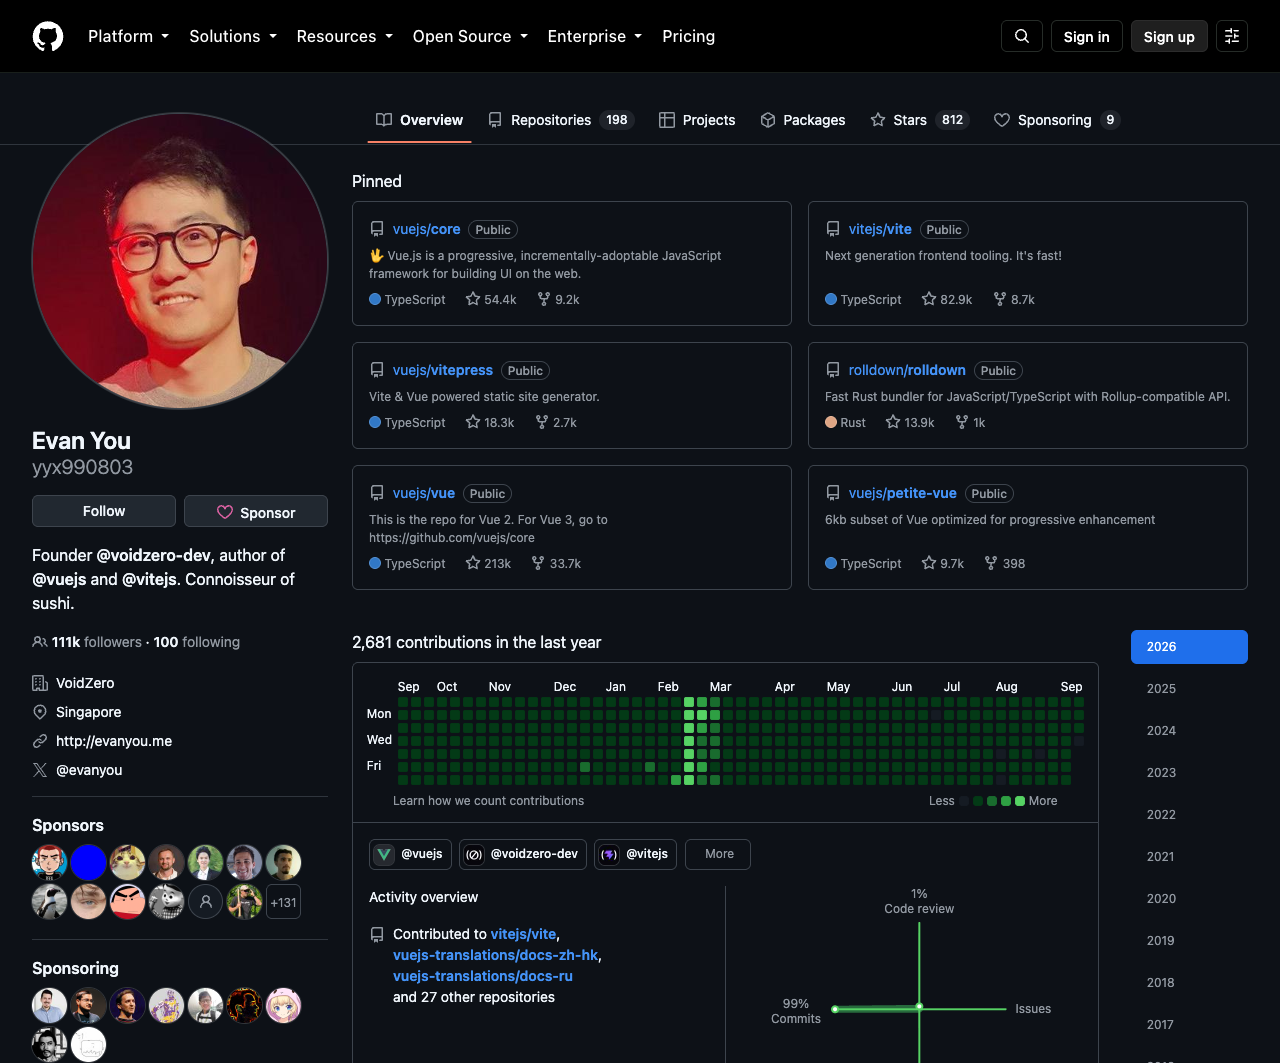The width and height of the screenshot is (1280, 1063).
Task: Go to the Projects tab
Action: click(x=697, y=120)
